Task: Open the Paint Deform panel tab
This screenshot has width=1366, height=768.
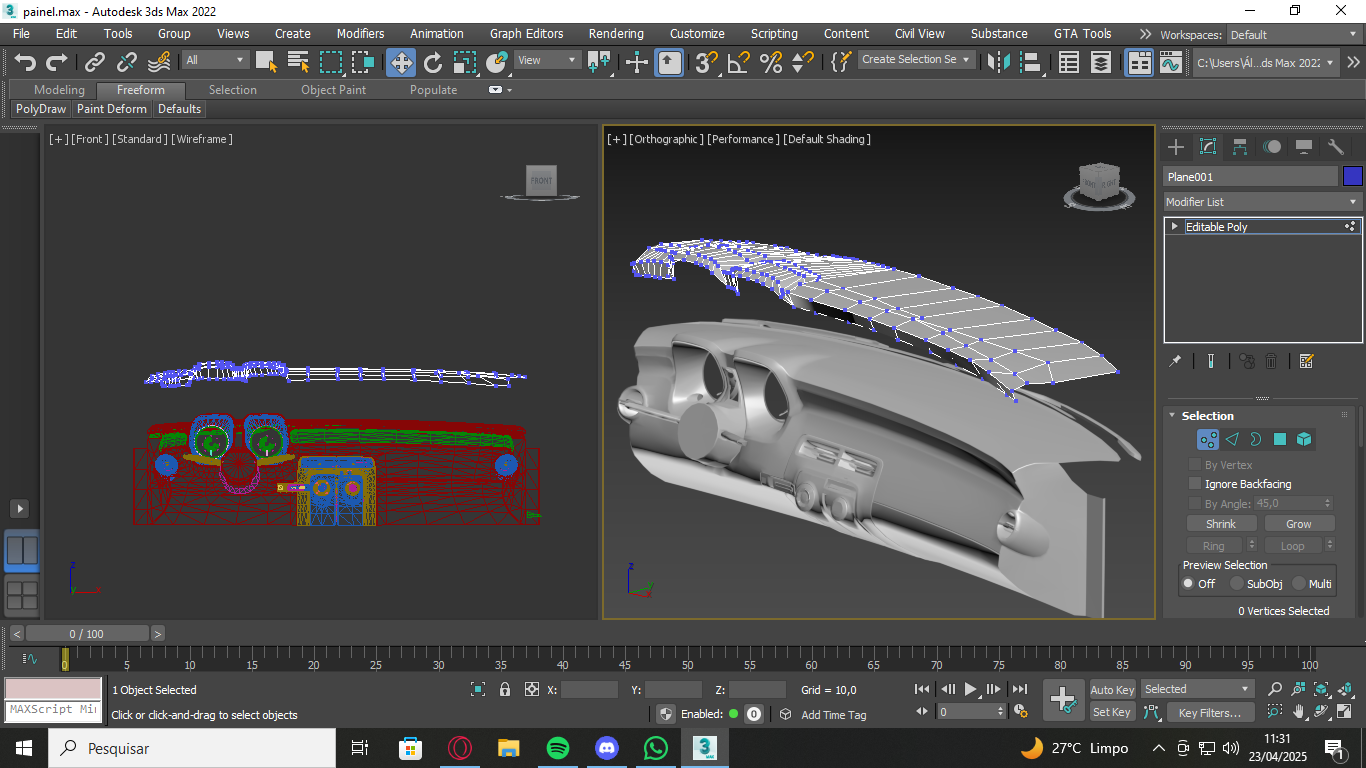Action: [x=112, y=109]
